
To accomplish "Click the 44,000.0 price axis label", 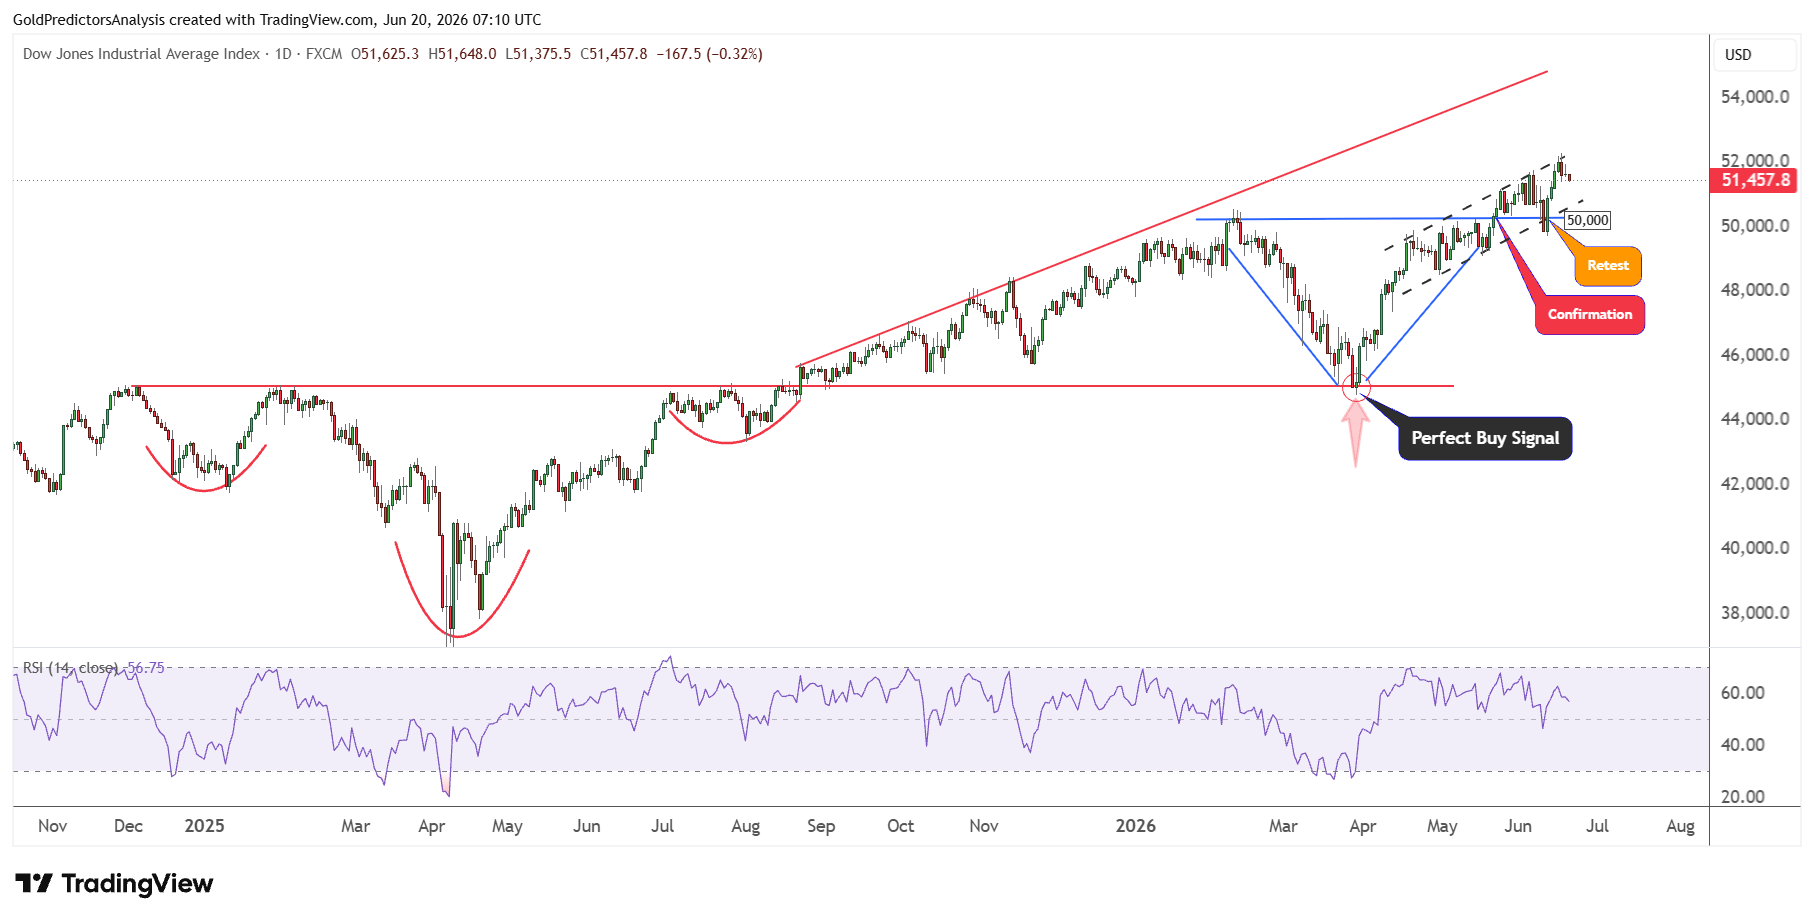I will [x=1755, y=419].
